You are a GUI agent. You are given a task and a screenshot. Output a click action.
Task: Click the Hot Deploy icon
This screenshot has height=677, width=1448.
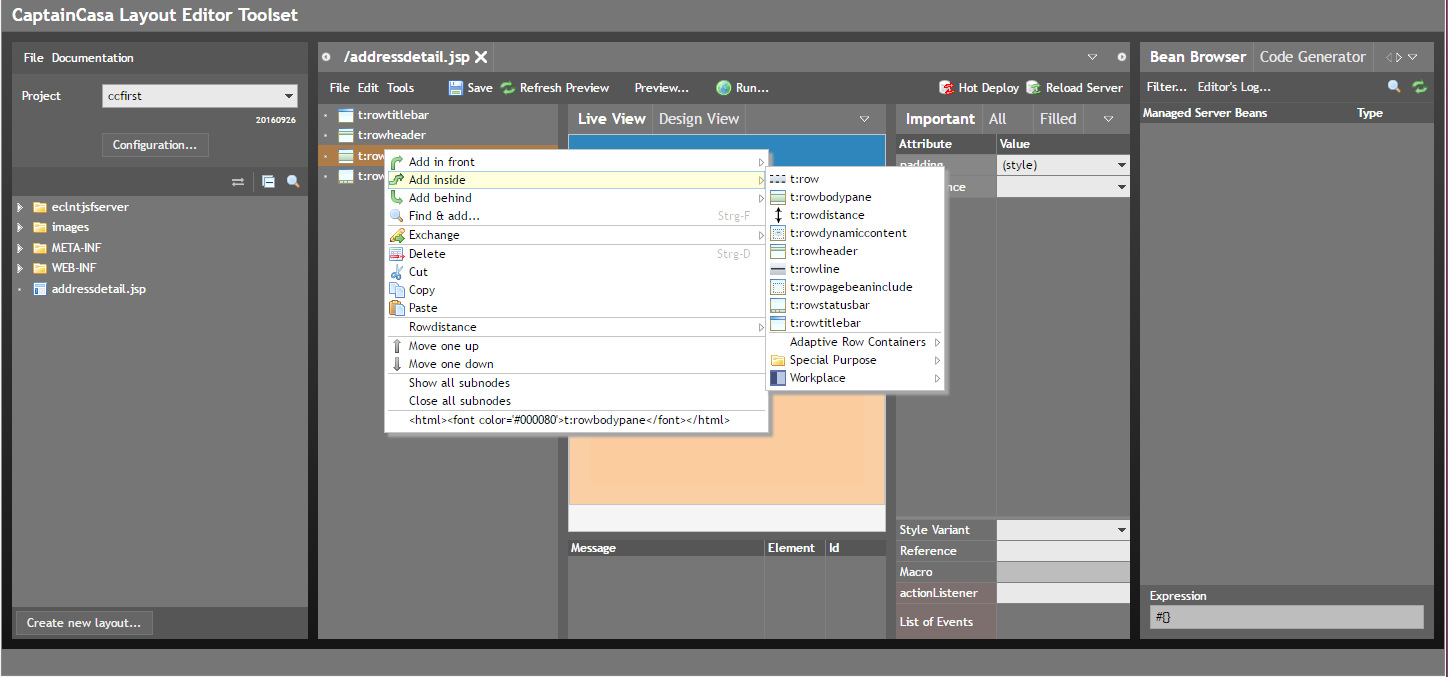(x=946, y=88)
